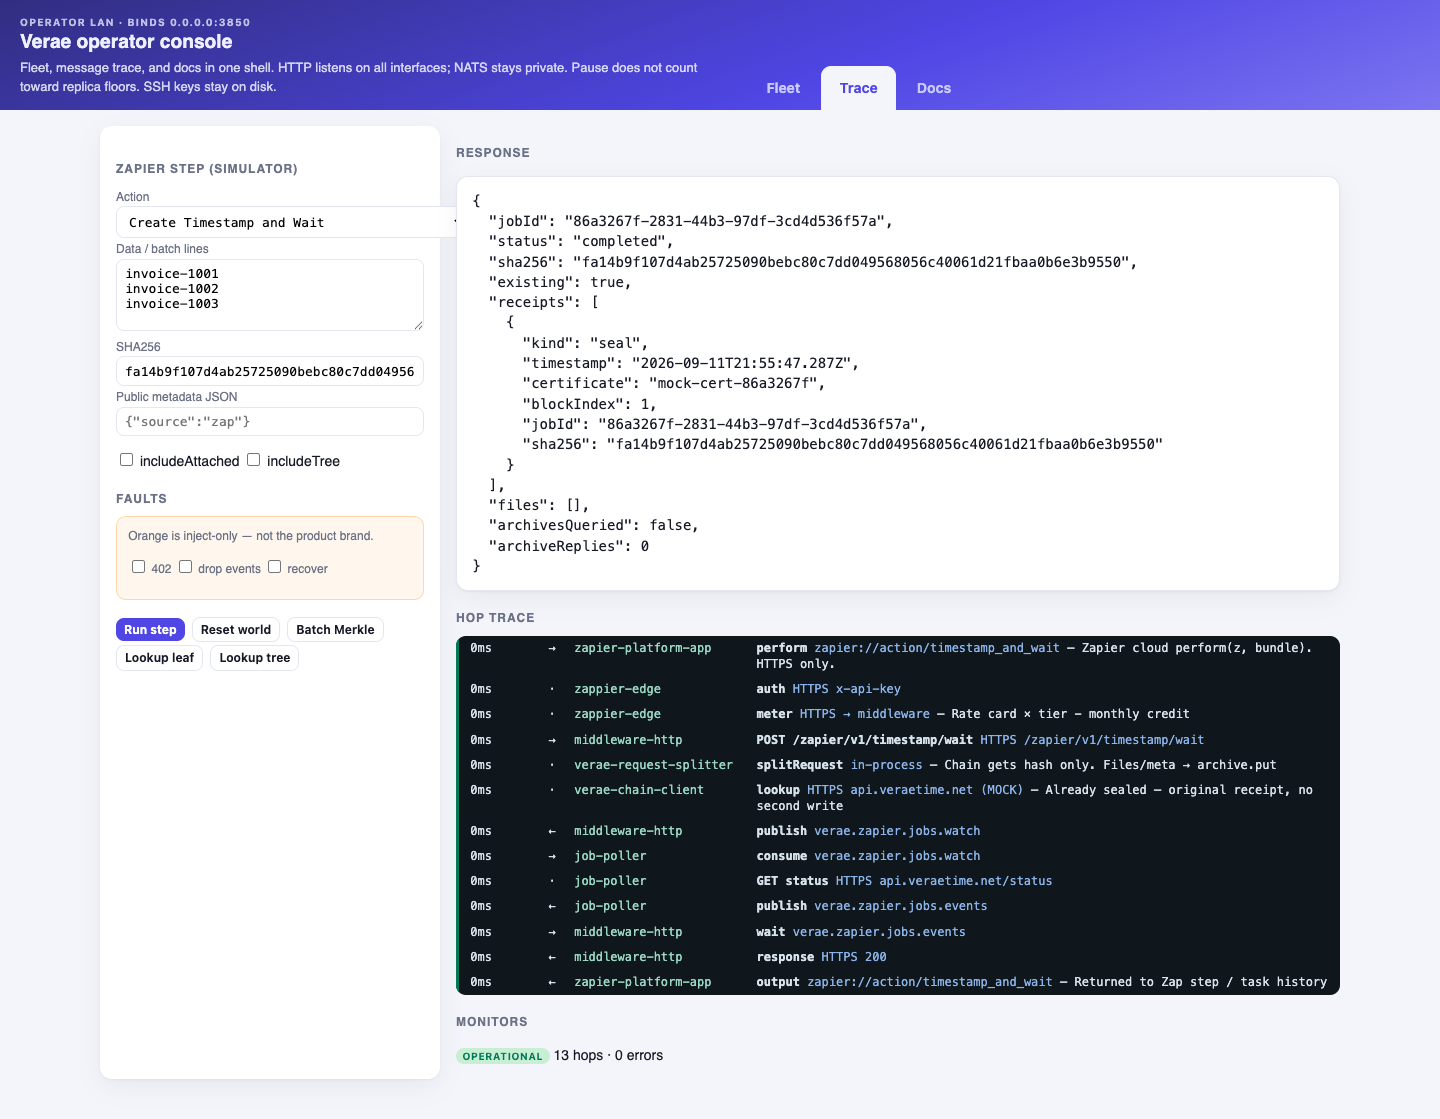Open the Docs tab

point(934,88)
